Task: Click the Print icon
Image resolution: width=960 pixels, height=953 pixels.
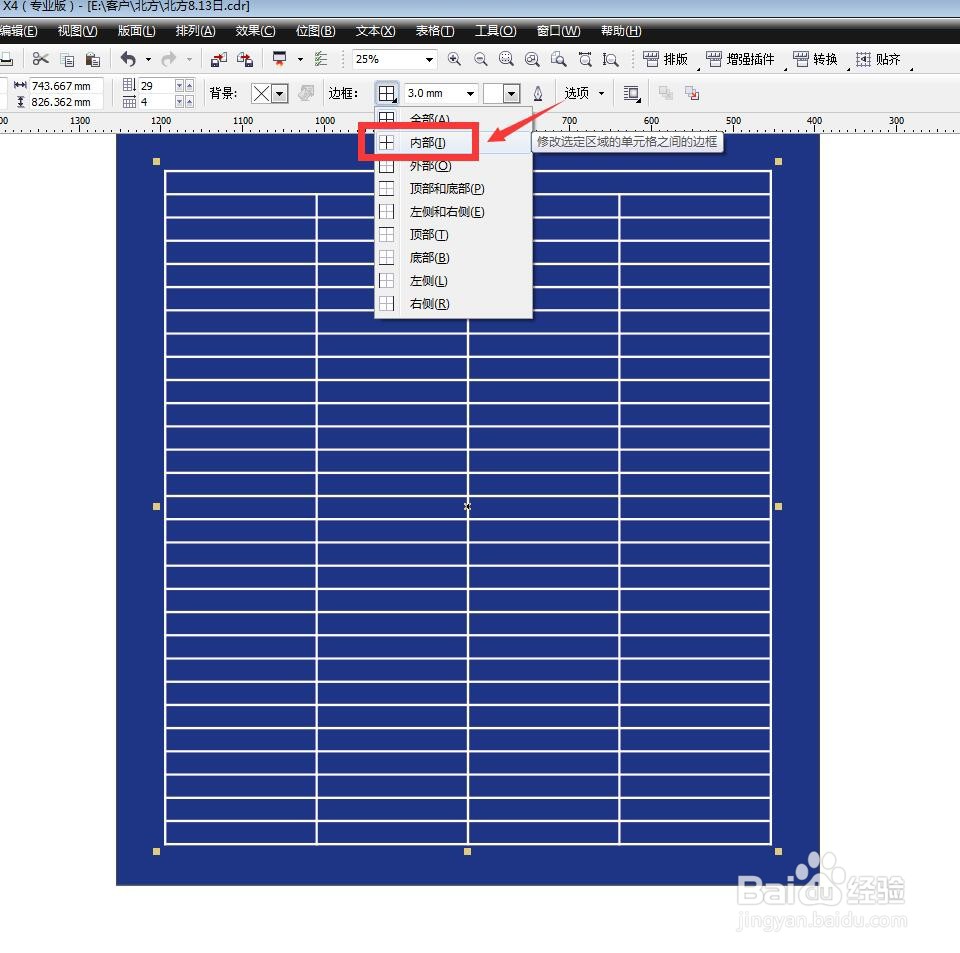Action: (7, 60)
